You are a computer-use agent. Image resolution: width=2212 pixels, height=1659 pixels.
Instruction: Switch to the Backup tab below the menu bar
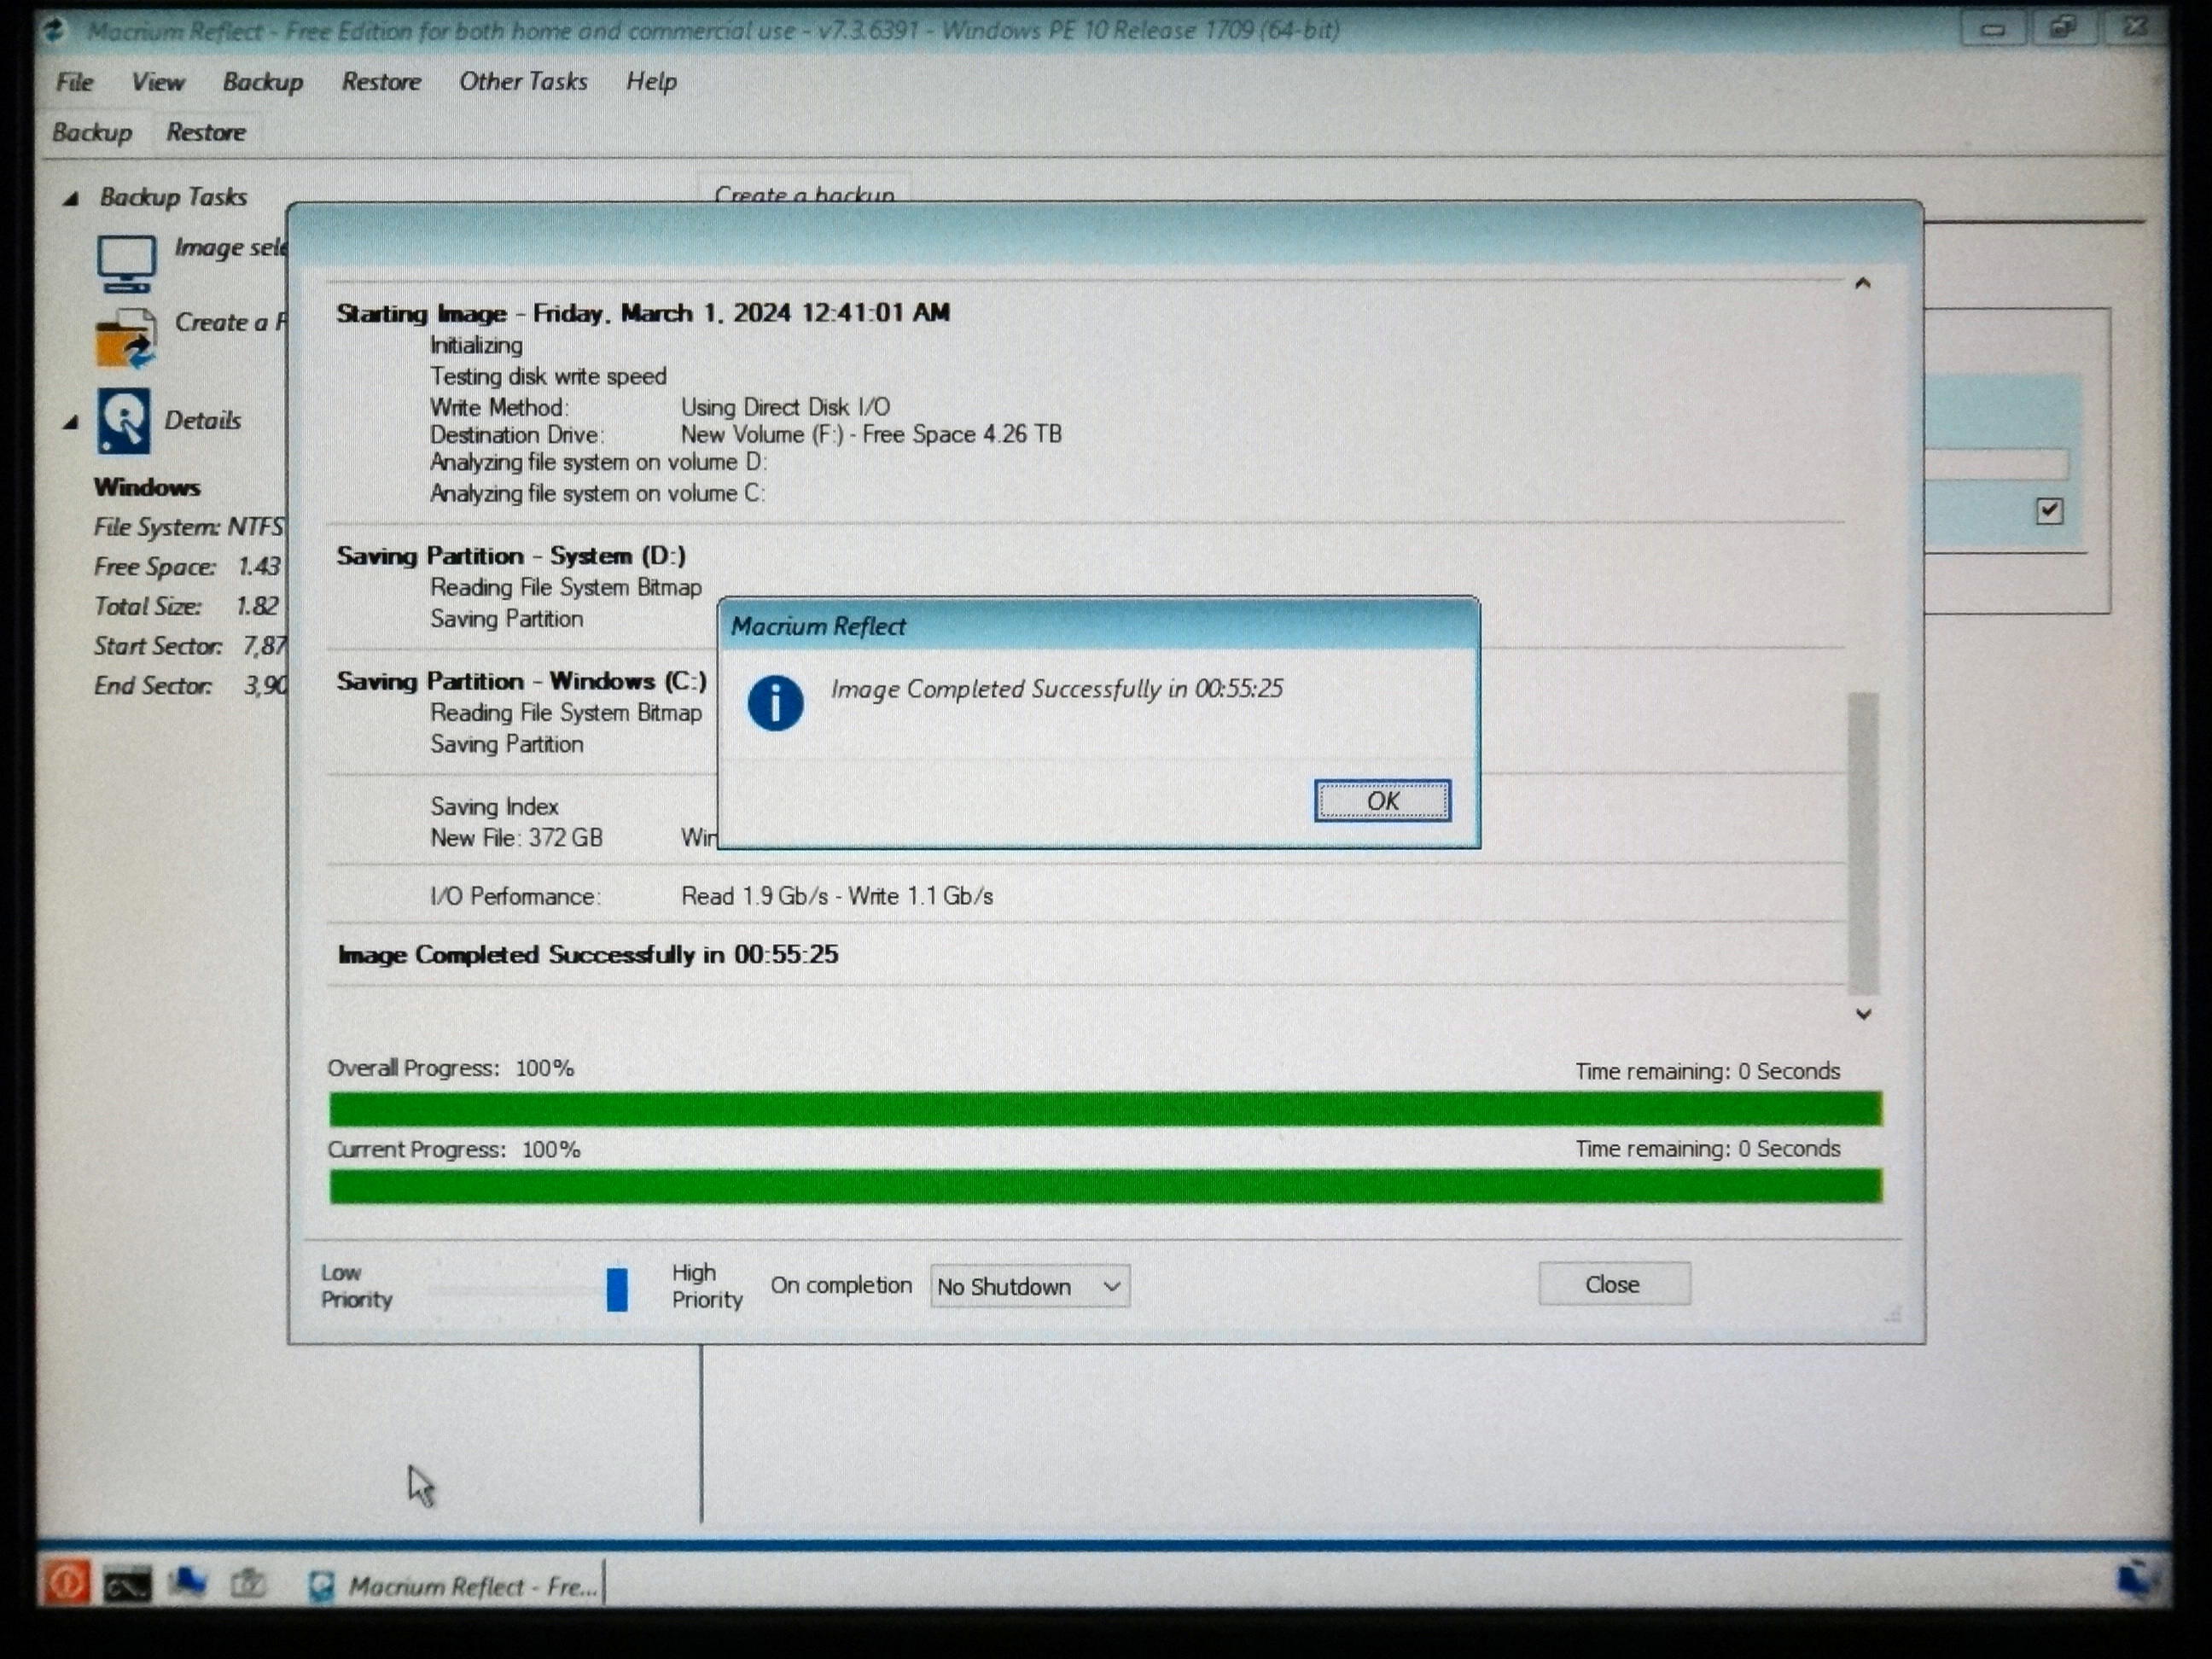click(92, 132)
